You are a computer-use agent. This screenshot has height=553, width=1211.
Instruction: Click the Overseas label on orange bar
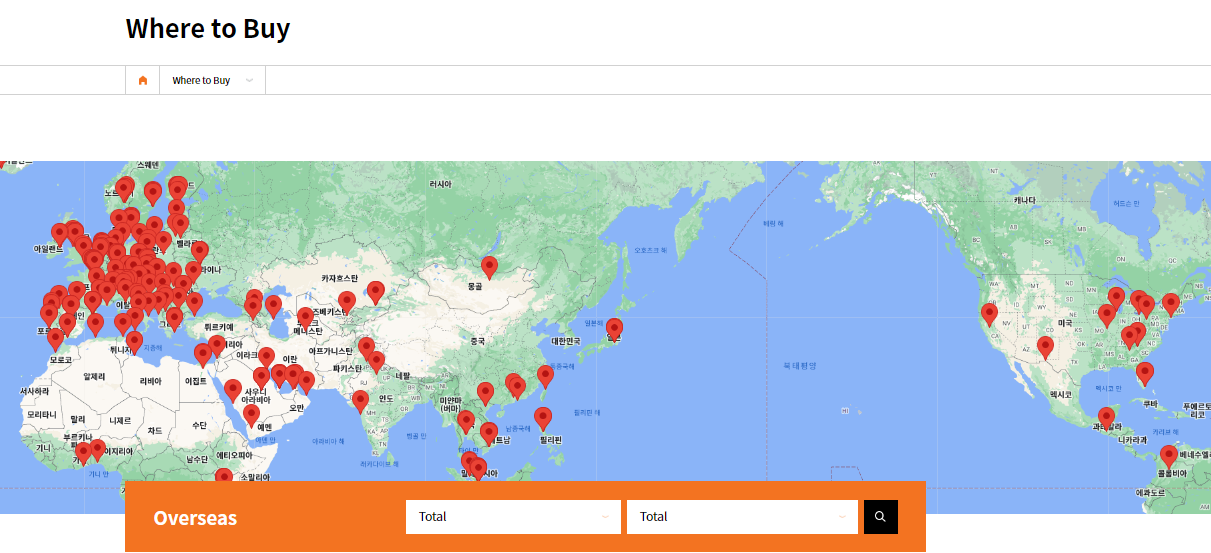195,517
